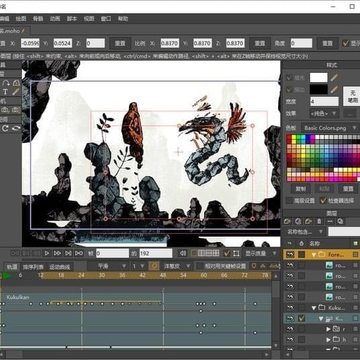Image resolution: width=360 pixels, height=360 pixels.
Task: Uncheck the box on the highlighted K... layer row
Action: [x=302, y=318]
